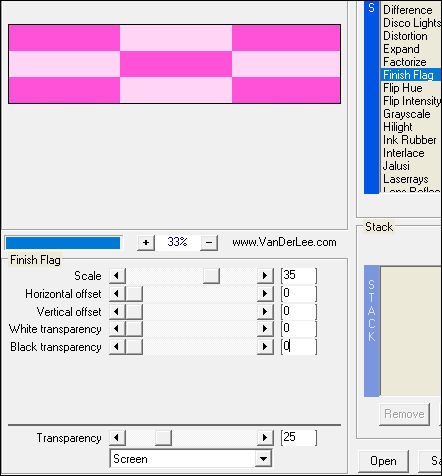Click the Black transparency left arrow
442x476 pixels.
pyautogui.click(x=117, y=347)
